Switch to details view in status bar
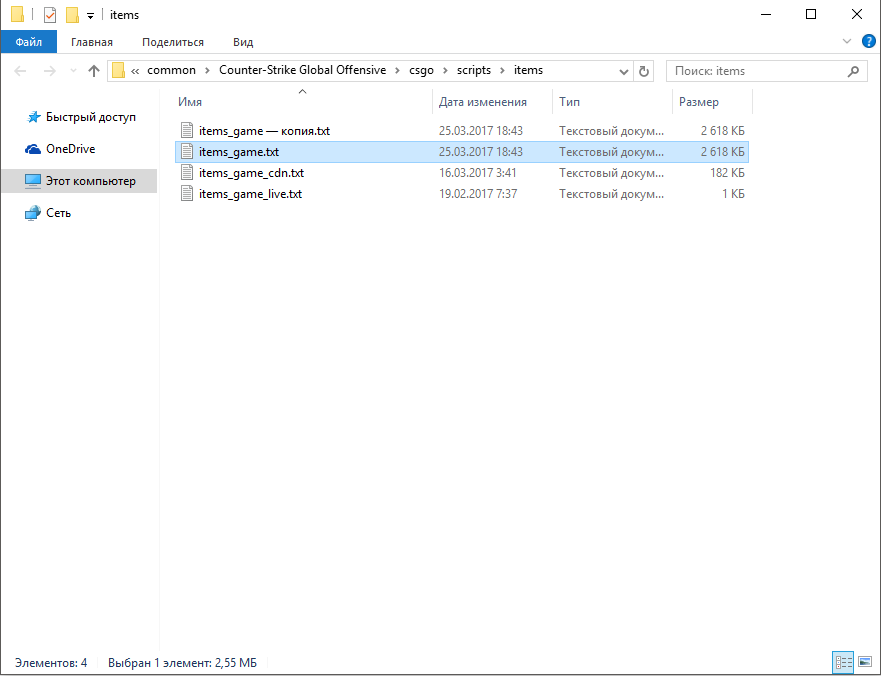 (843, 662)
